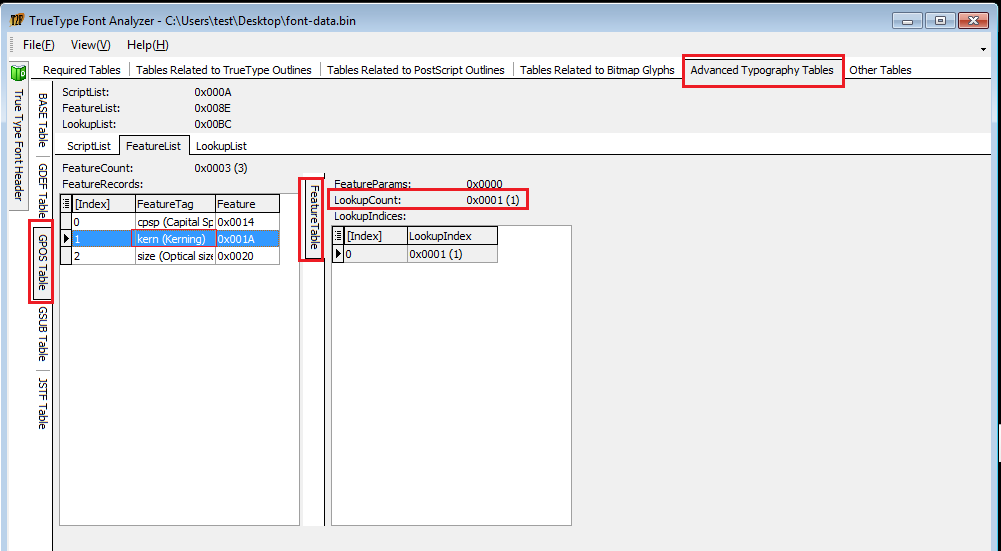This screenshot has height=551, width=1001.
Task: Click the 0x001A feature offset cell
Action: (x=247, y=239)
